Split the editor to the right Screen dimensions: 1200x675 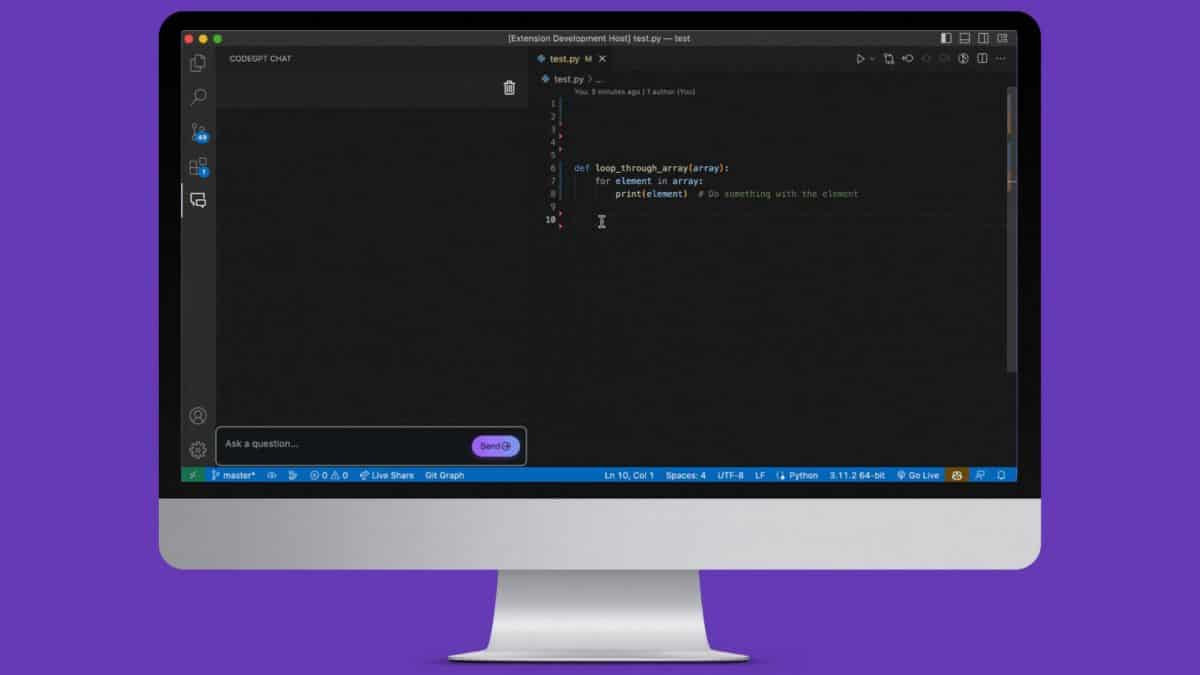[982, 59]
